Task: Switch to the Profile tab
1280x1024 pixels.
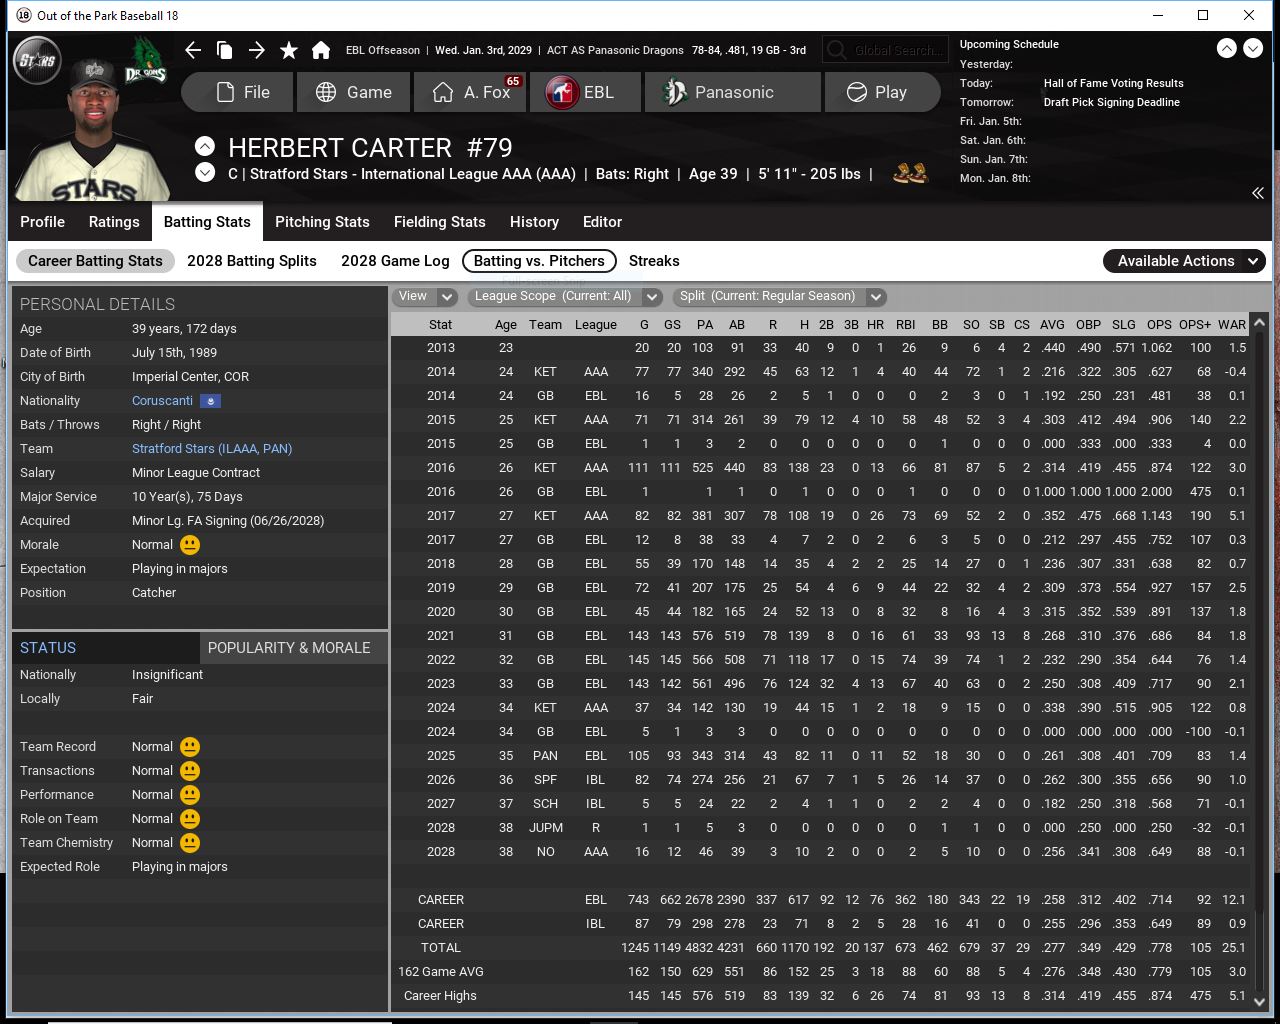Action: click(42, 222)
